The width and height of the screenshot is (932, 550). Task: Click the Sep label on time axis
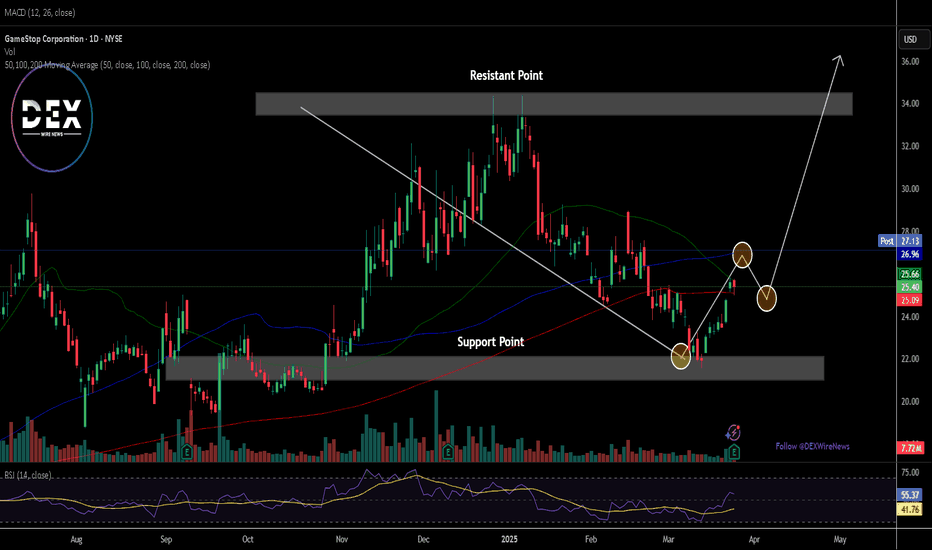click(x=166, y=539)
